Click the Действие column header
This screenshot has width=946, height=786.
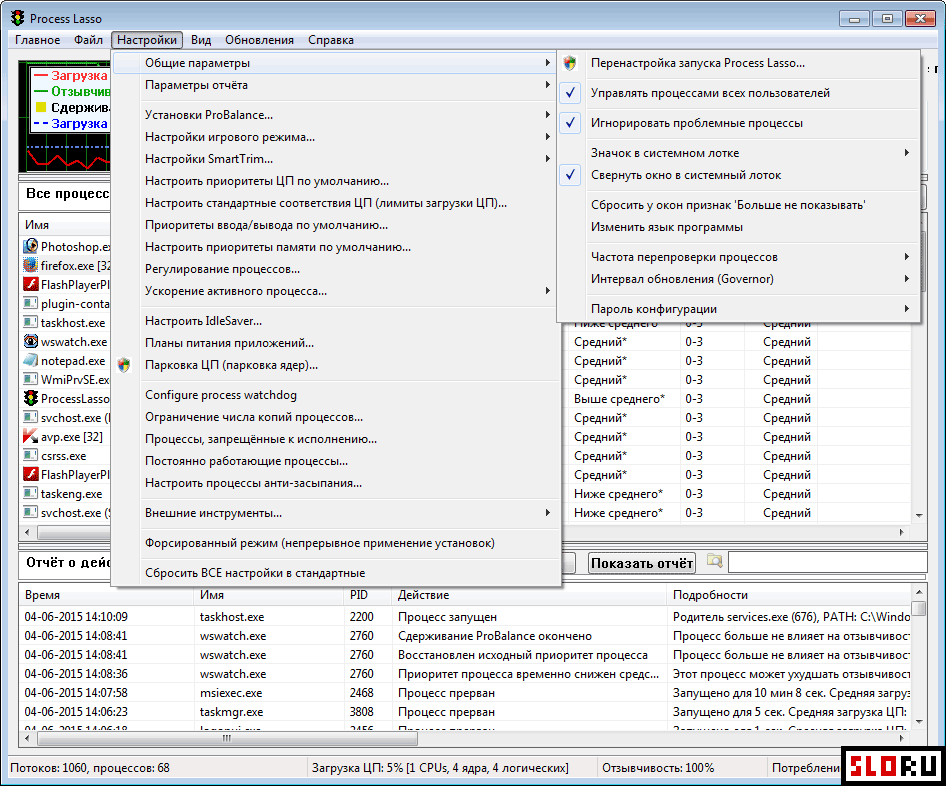tap(530, 595)
